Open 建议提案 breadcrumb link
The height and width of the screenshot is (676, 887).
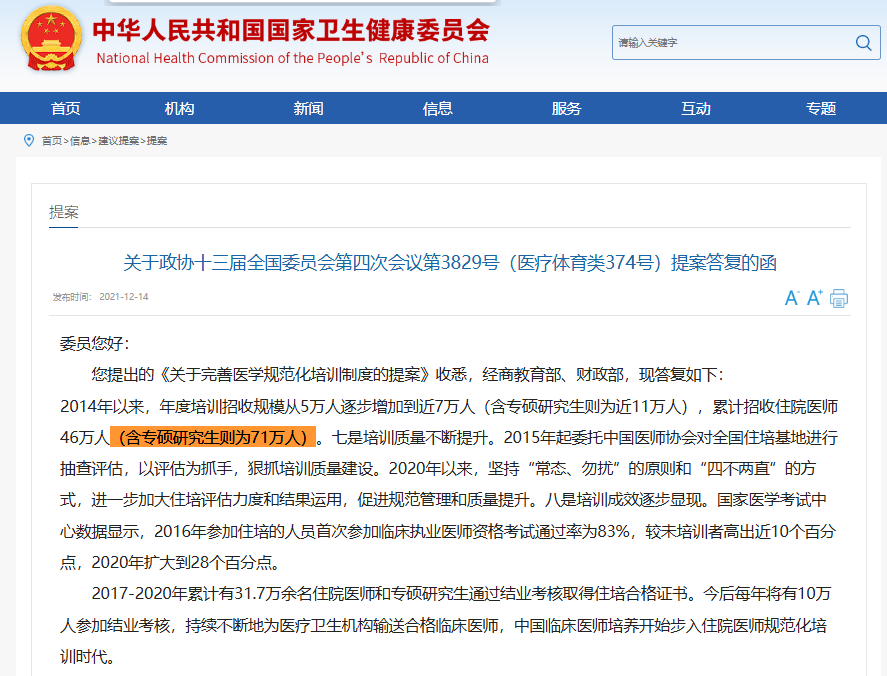click(x=119, y=141)
